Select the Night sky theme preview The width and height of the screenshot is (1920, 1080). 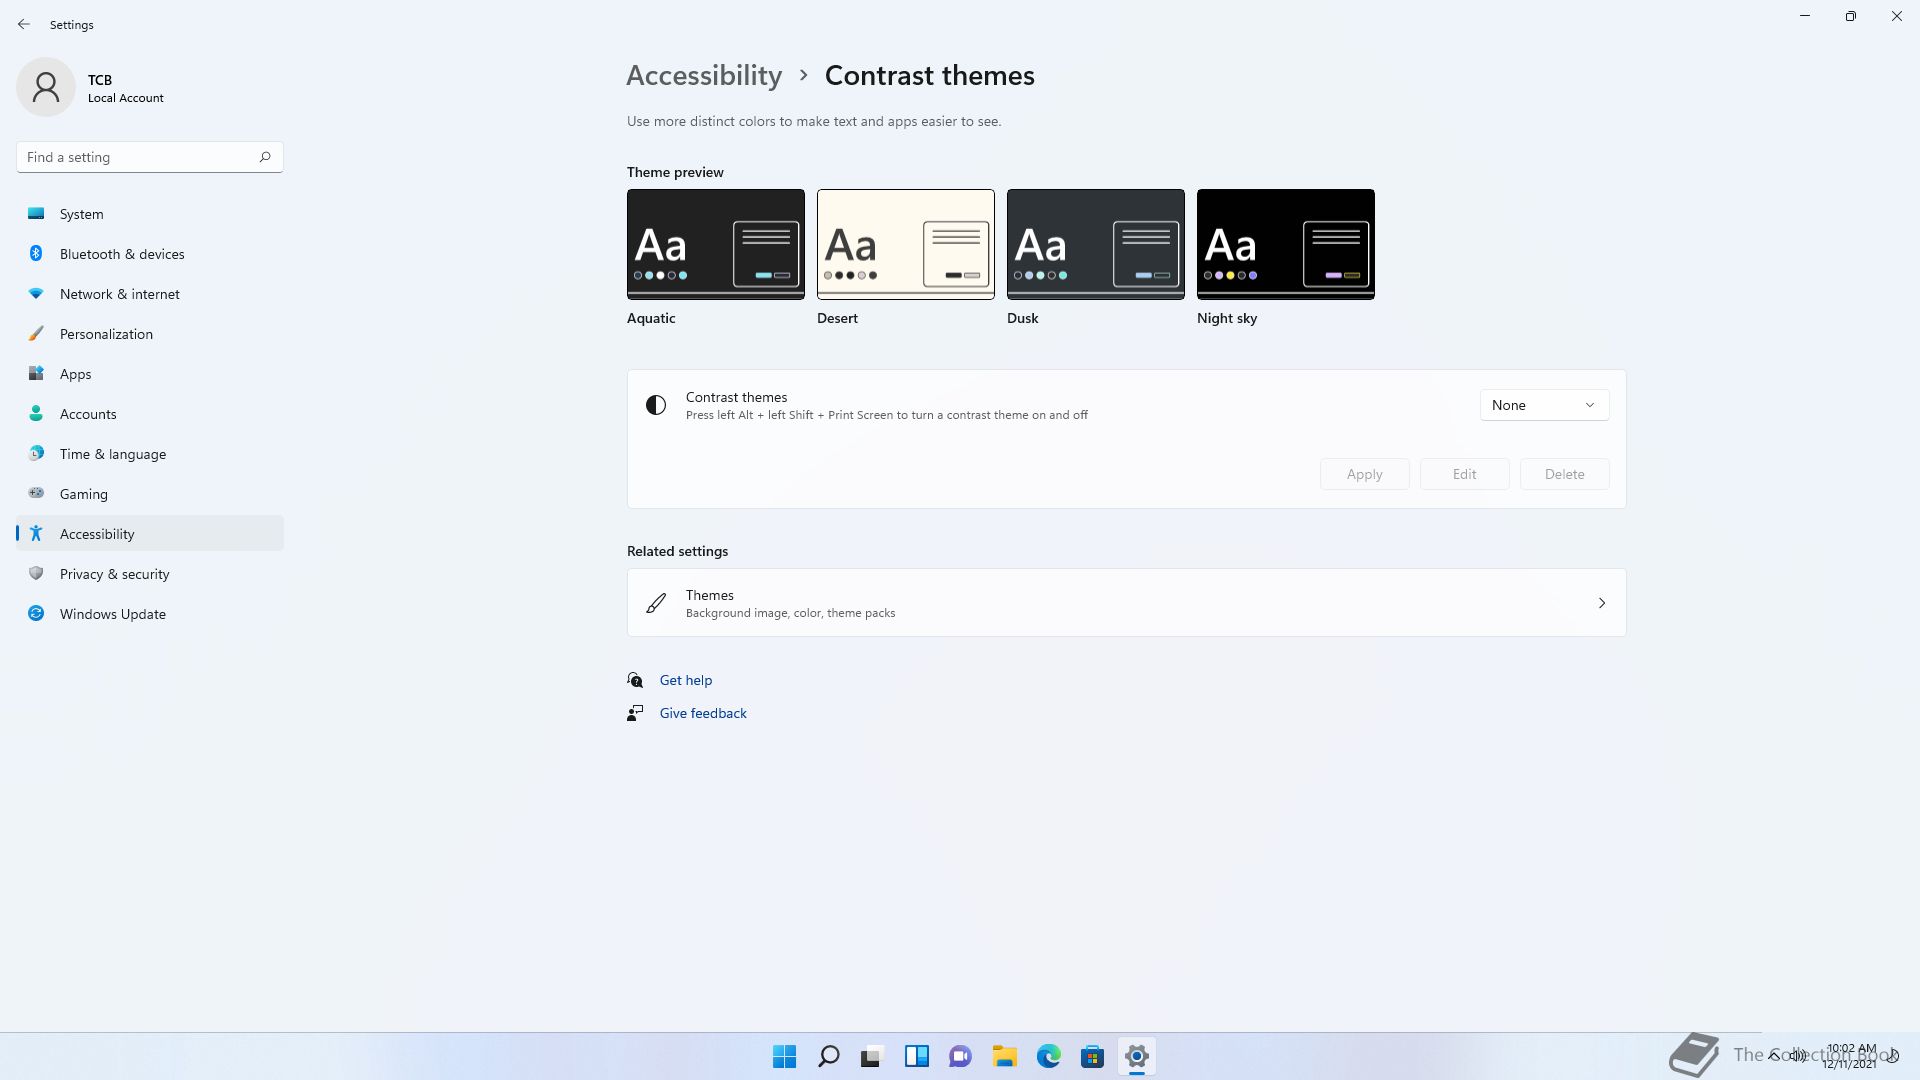1285,244
